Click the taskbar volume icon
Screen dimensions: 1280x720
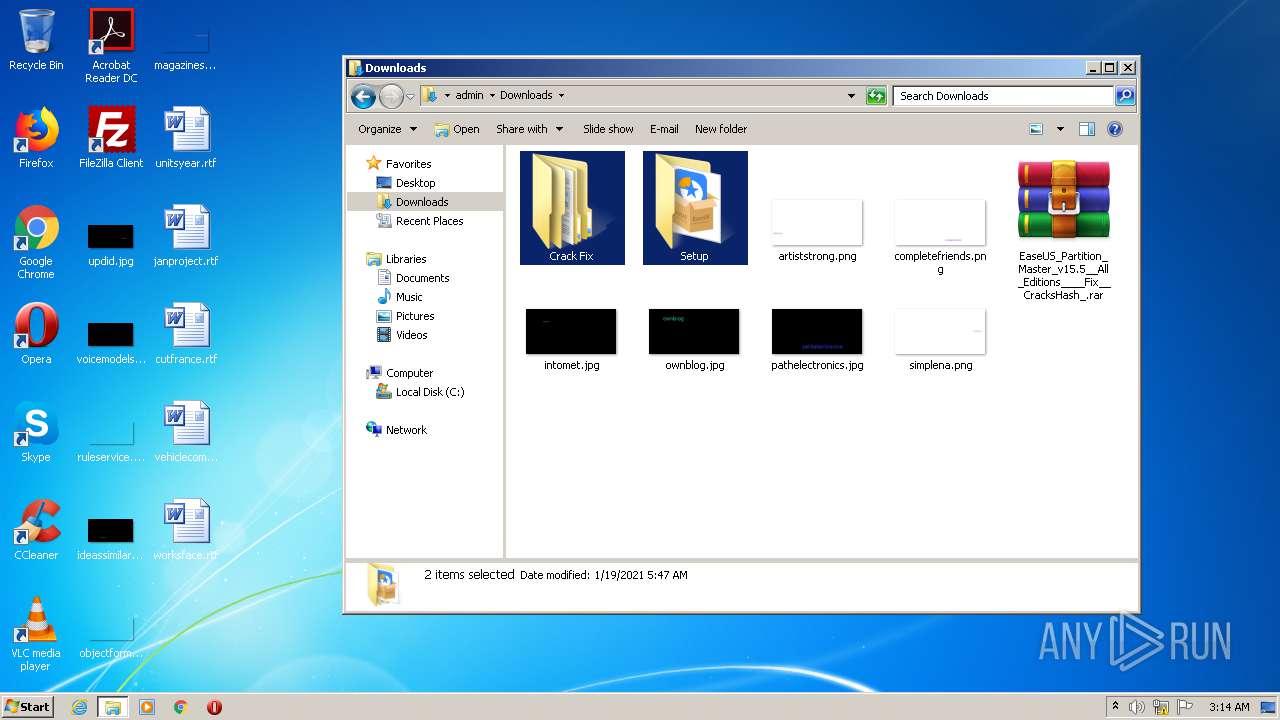point(1137,707)
